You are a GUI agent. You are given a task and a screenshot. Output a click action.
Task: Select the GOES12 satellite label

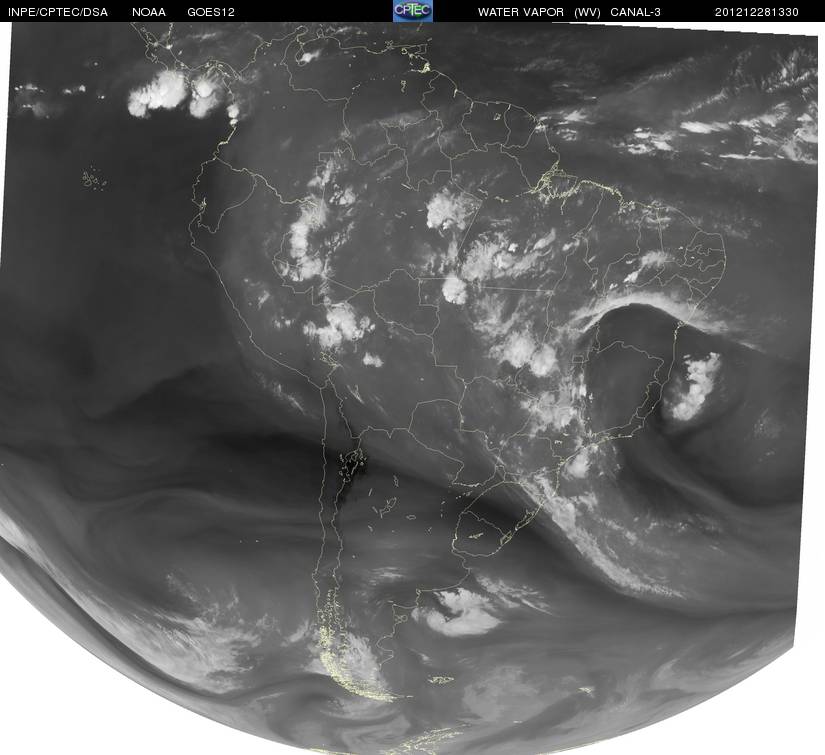coord(210,12)
